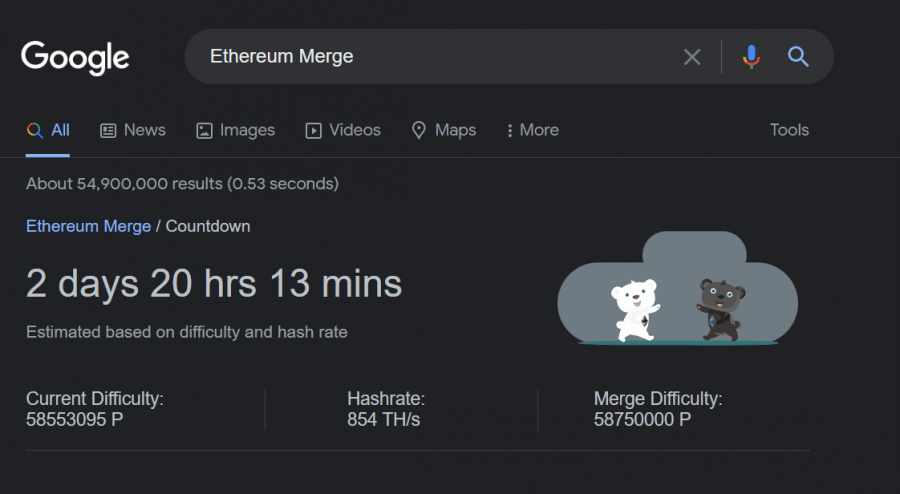This screenshot has height=494, width=900.
Task: Click the Current Difficulty label
Action: coord(95,398)
